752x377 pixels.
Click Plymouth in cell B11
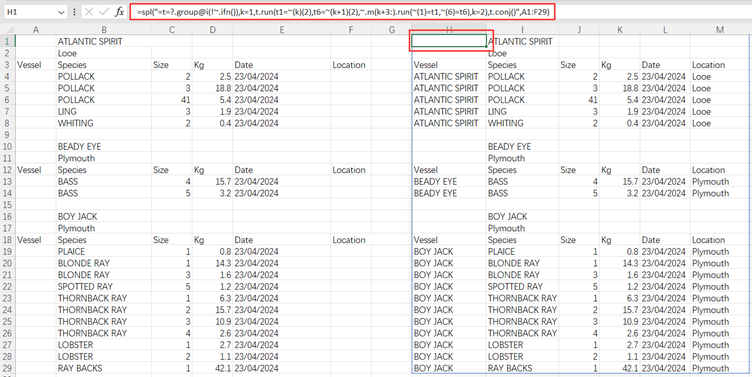76,158
